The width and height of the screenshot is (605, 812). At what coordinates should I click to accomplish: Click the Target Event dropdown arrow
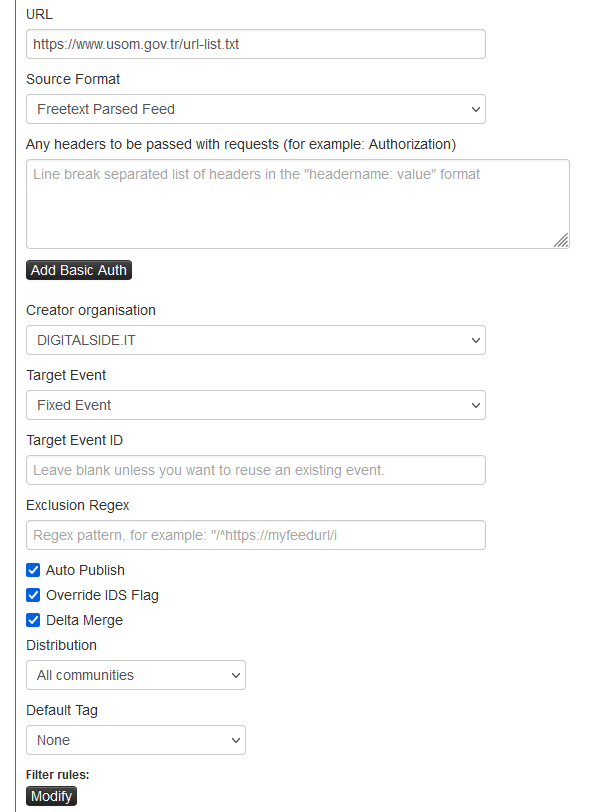[476, 405]
